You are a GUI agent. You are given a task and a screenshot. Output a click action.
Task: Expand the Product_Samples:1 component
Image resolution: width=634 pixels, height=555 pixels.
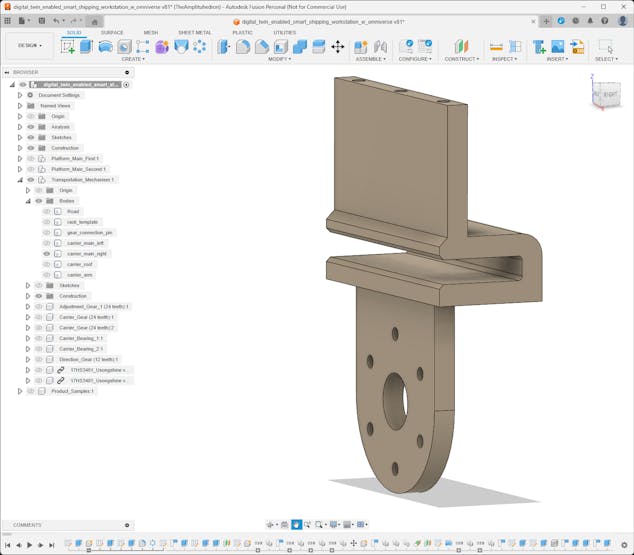pyautogui.click(x=19, y=391)
